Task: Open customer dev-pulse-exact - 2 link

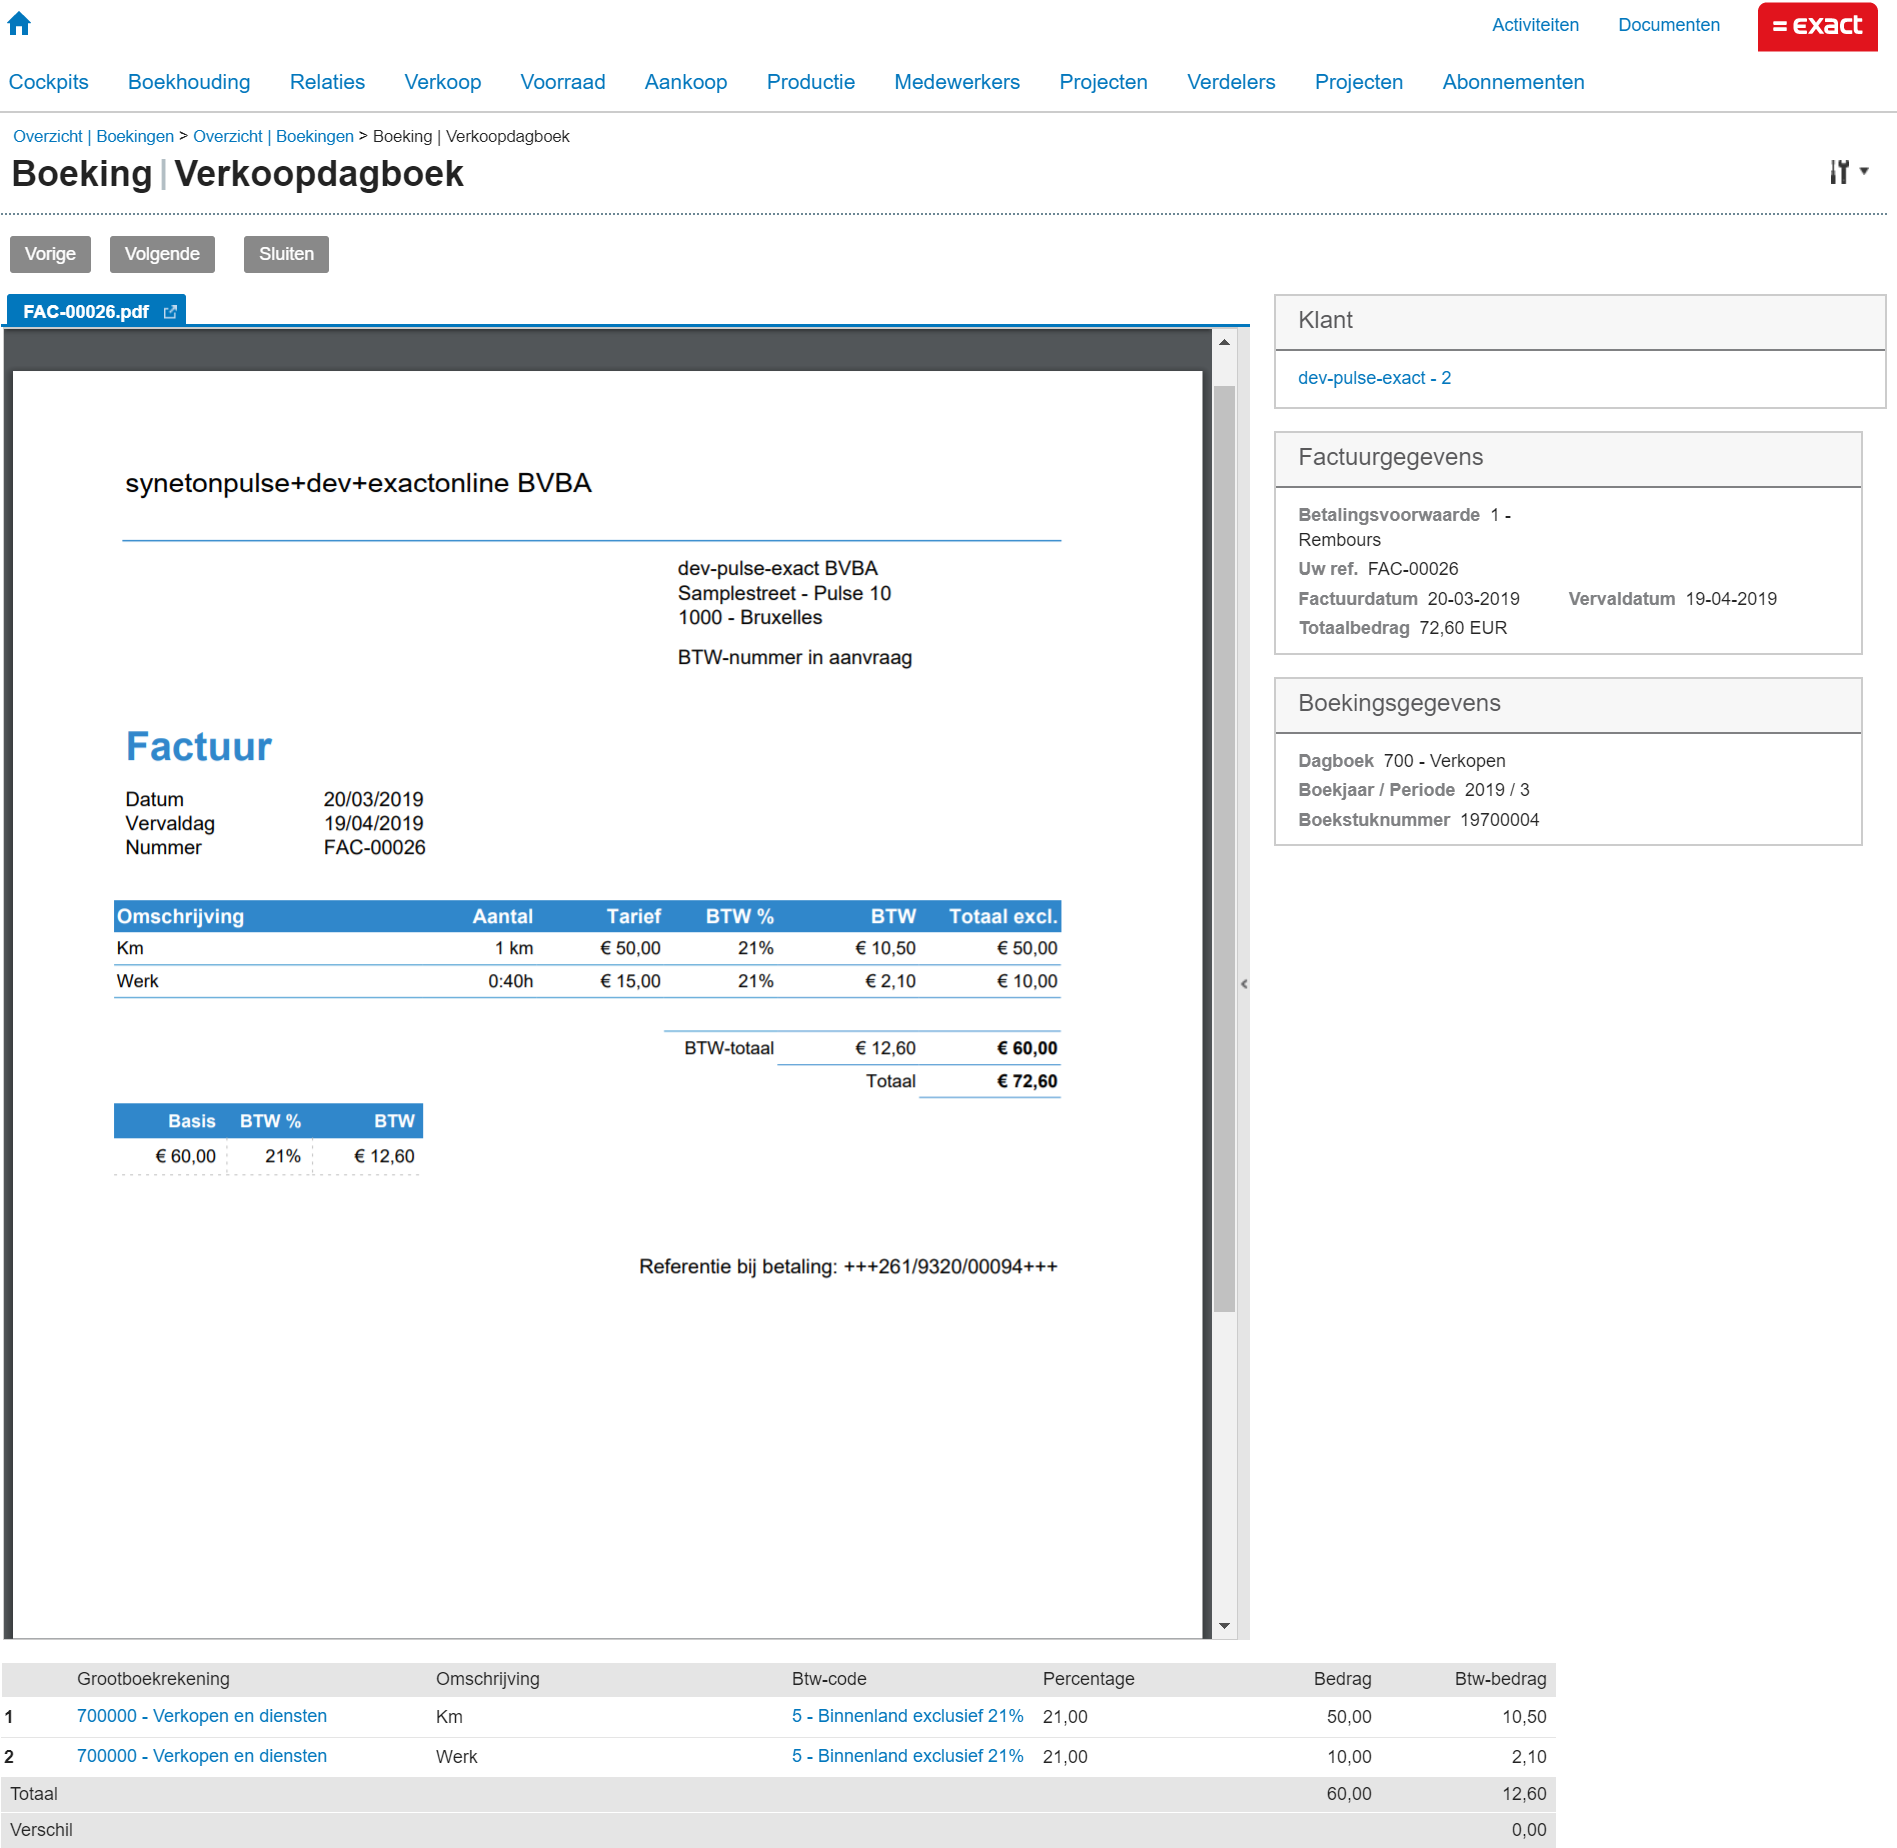Action: tap(1373, 378)
